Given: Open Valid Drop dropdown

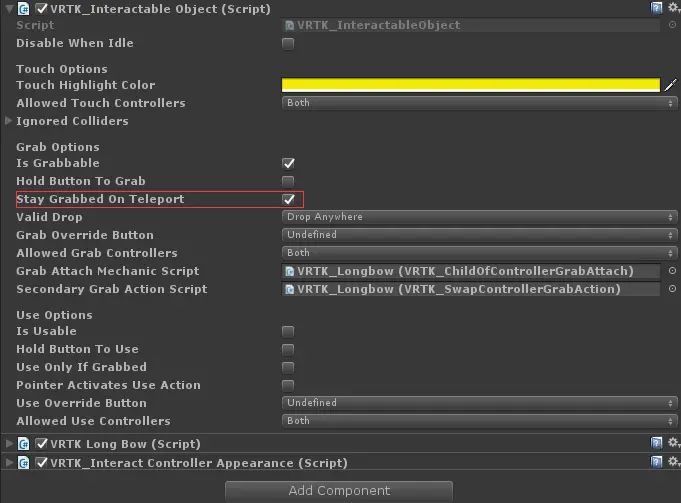Looking at the screenshot, I should (x=479, y=217).
